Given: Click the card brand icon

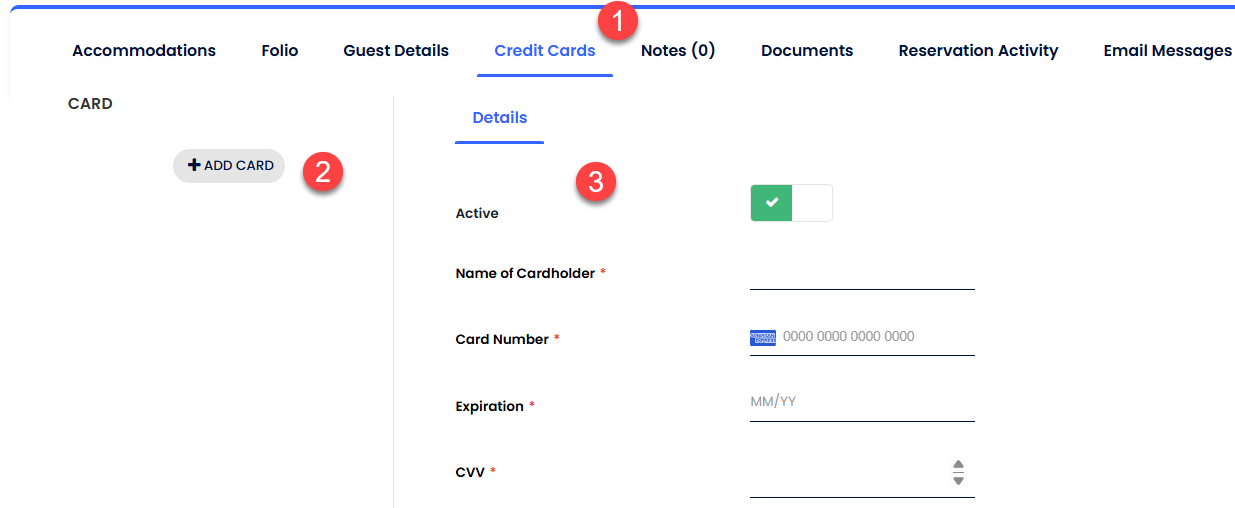Looking at the screenshot, I should click(x=763, y=338).
